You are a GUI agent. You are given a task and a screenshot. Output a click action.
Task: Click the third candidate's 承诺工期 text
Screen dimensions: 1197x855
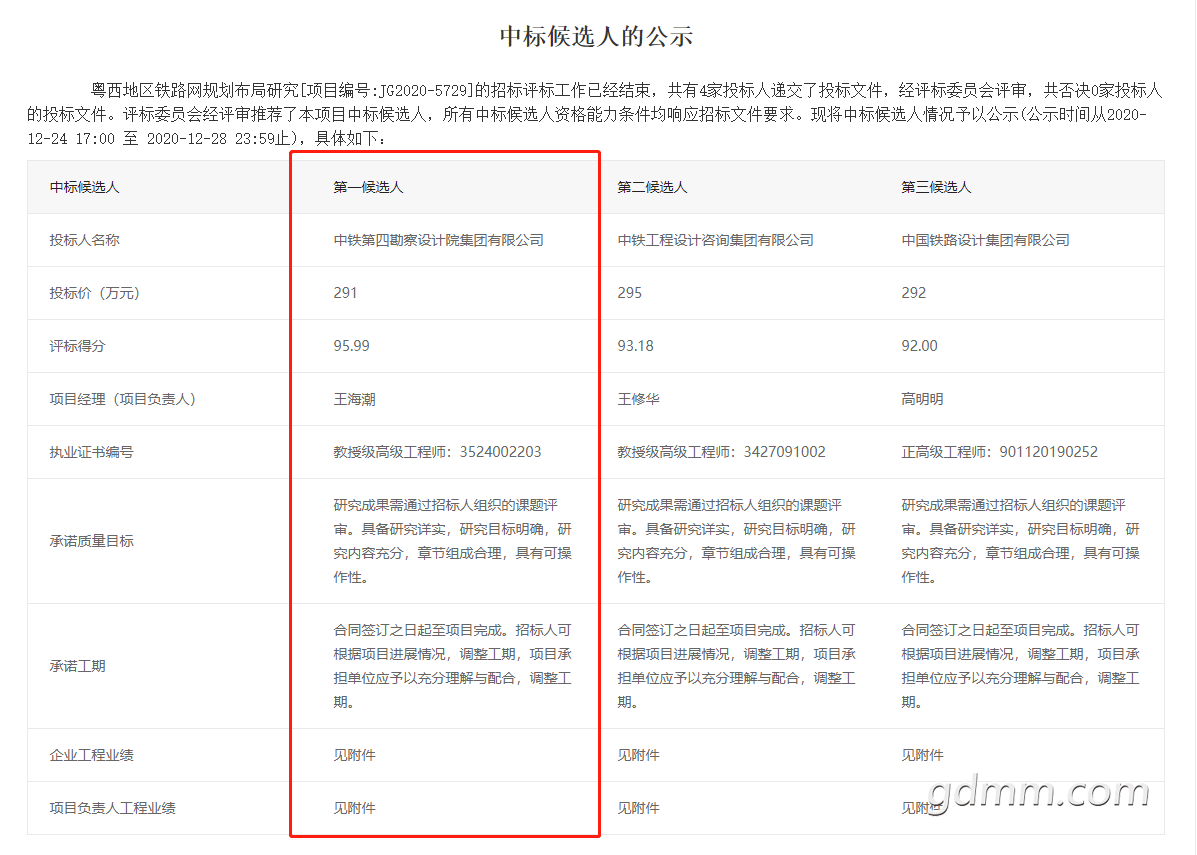pos(1021,666)
